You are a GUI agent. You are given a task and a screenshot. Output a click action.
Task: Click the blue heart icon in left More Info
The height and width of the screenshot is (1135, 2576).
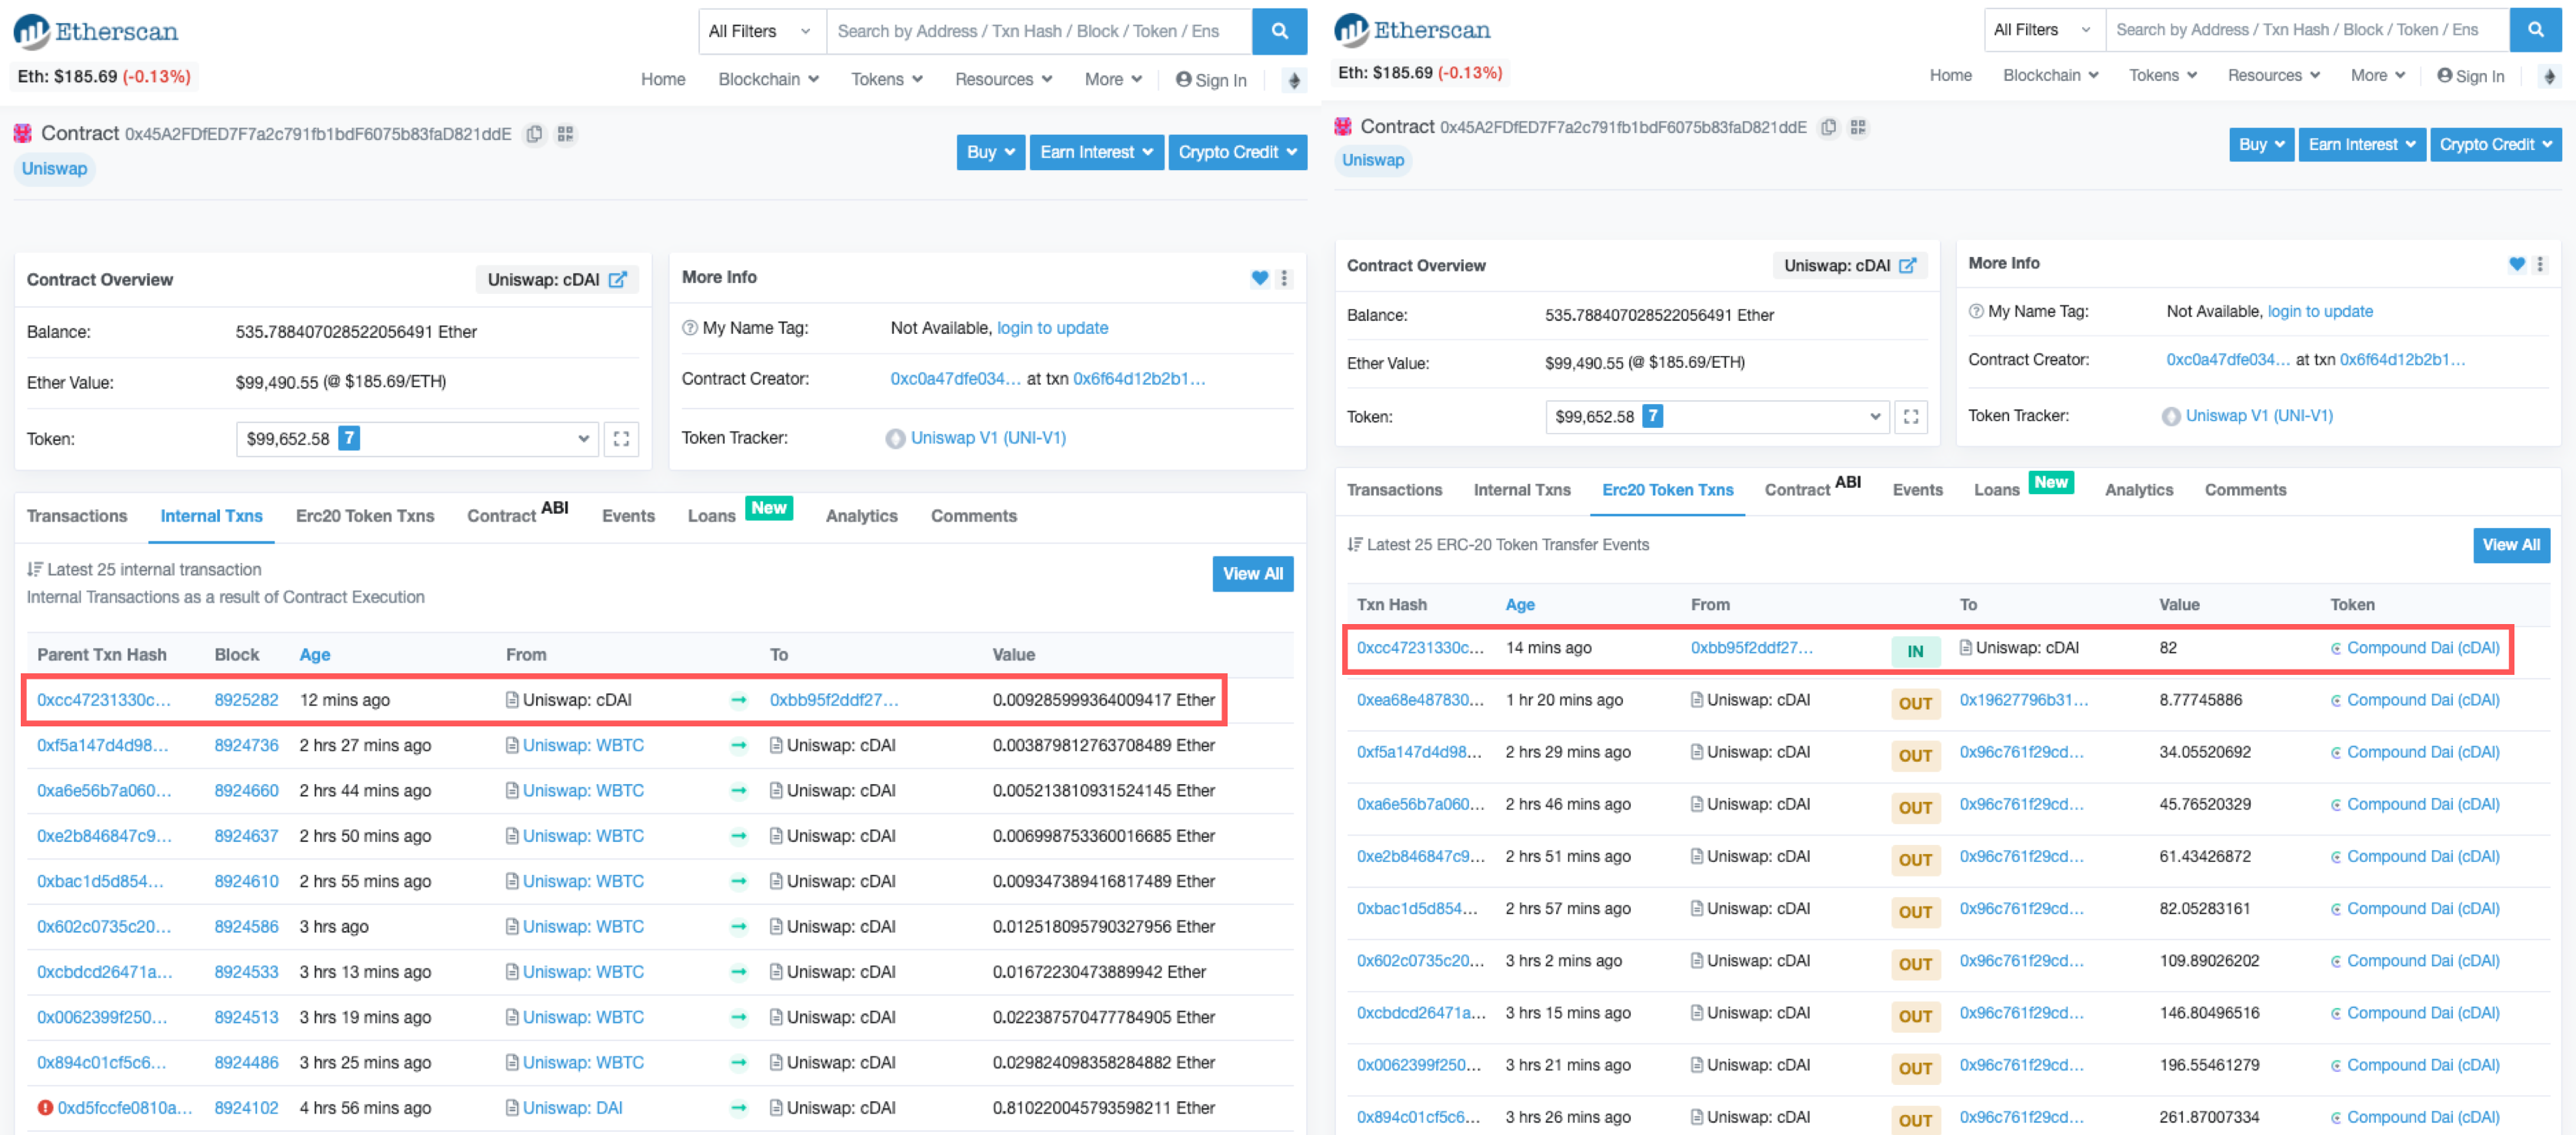1260,279
